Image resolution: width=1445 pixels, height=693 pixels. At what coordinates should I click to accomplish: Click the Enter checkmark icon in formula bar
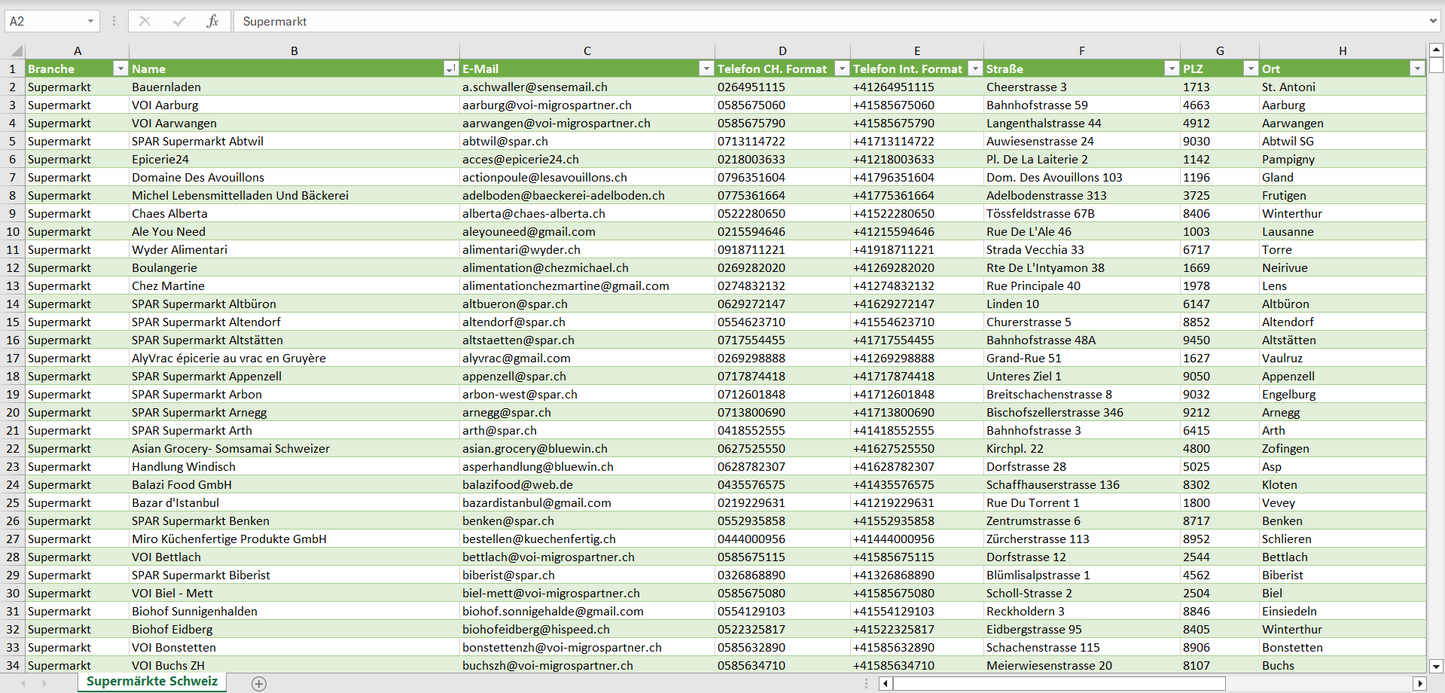tap(179, 21)
